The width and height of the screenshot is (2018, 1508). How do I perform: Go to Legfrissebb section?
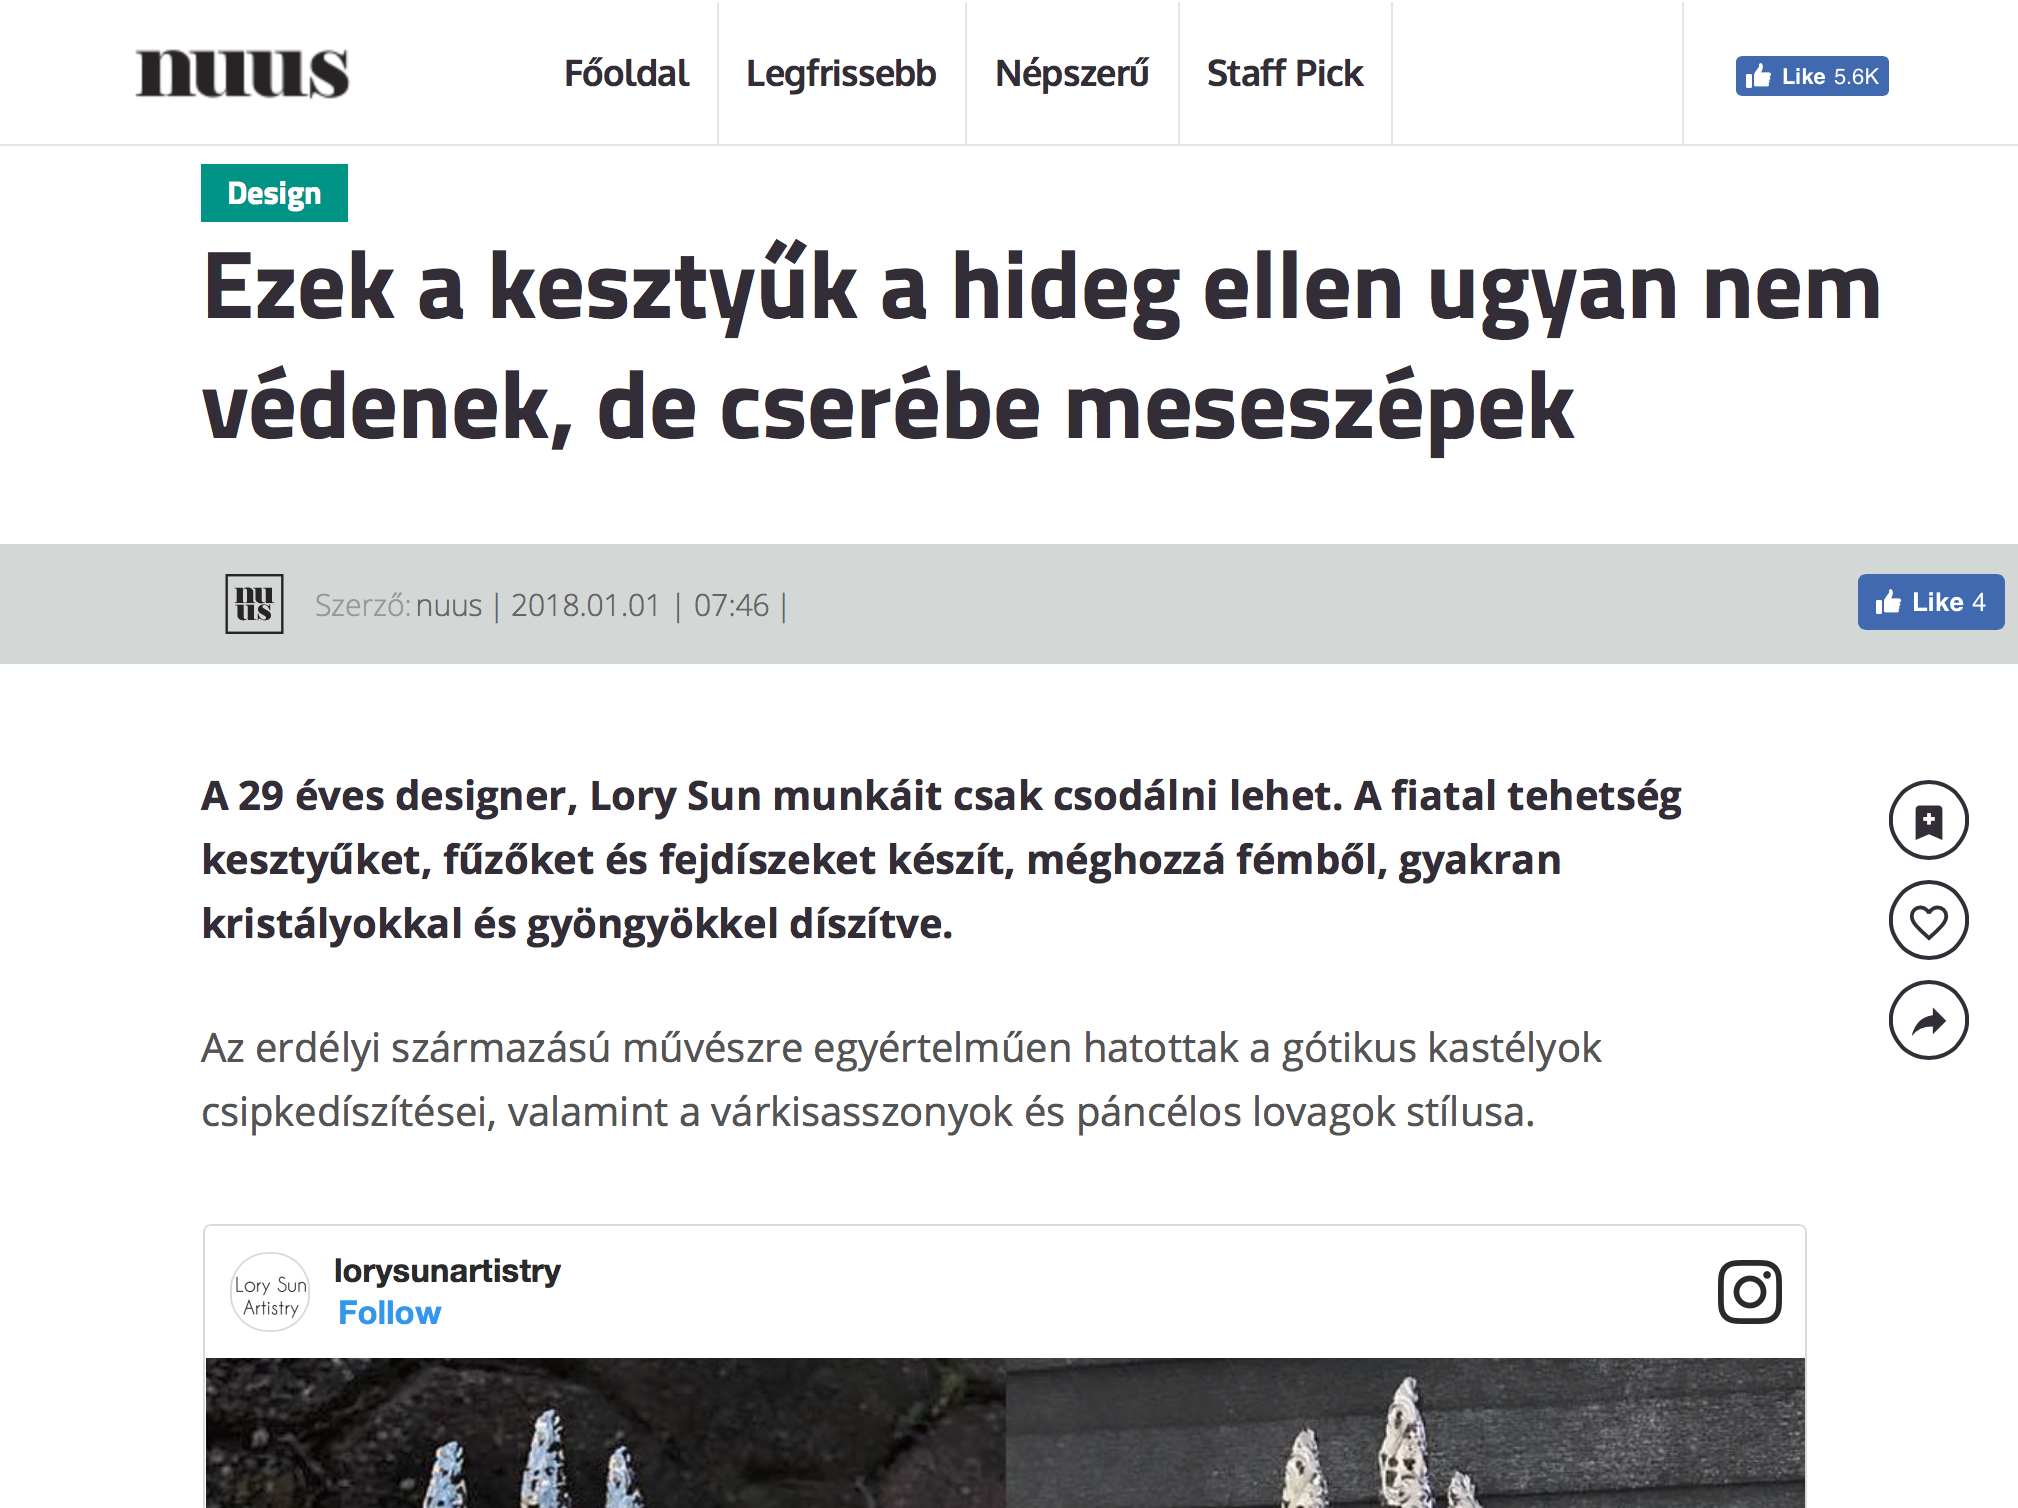pyautogui.click(x=841, y=74)
